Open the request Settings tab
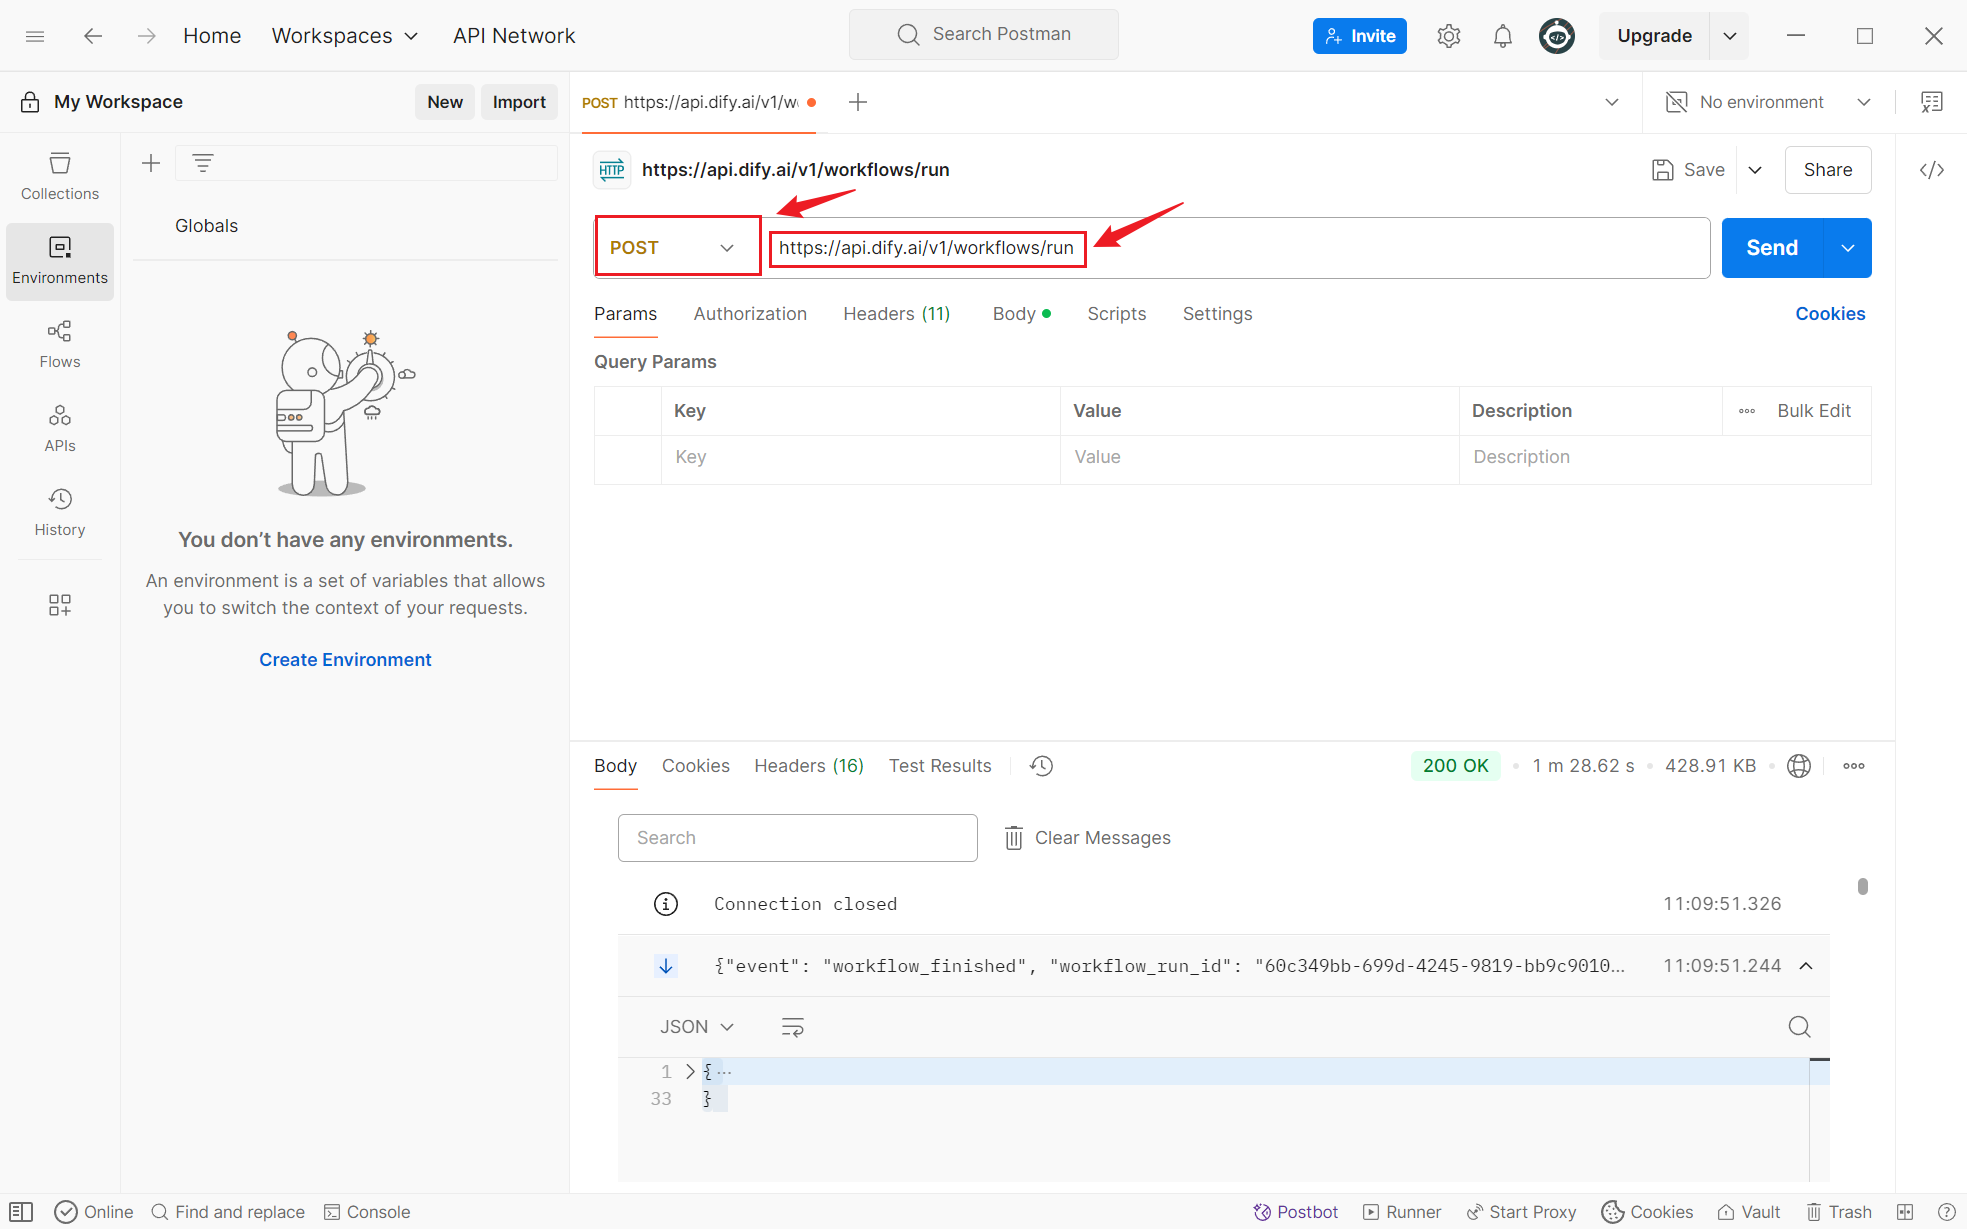This screenshot has width=1967, height=1229. pyautogui.click(x=1217, y=314)
